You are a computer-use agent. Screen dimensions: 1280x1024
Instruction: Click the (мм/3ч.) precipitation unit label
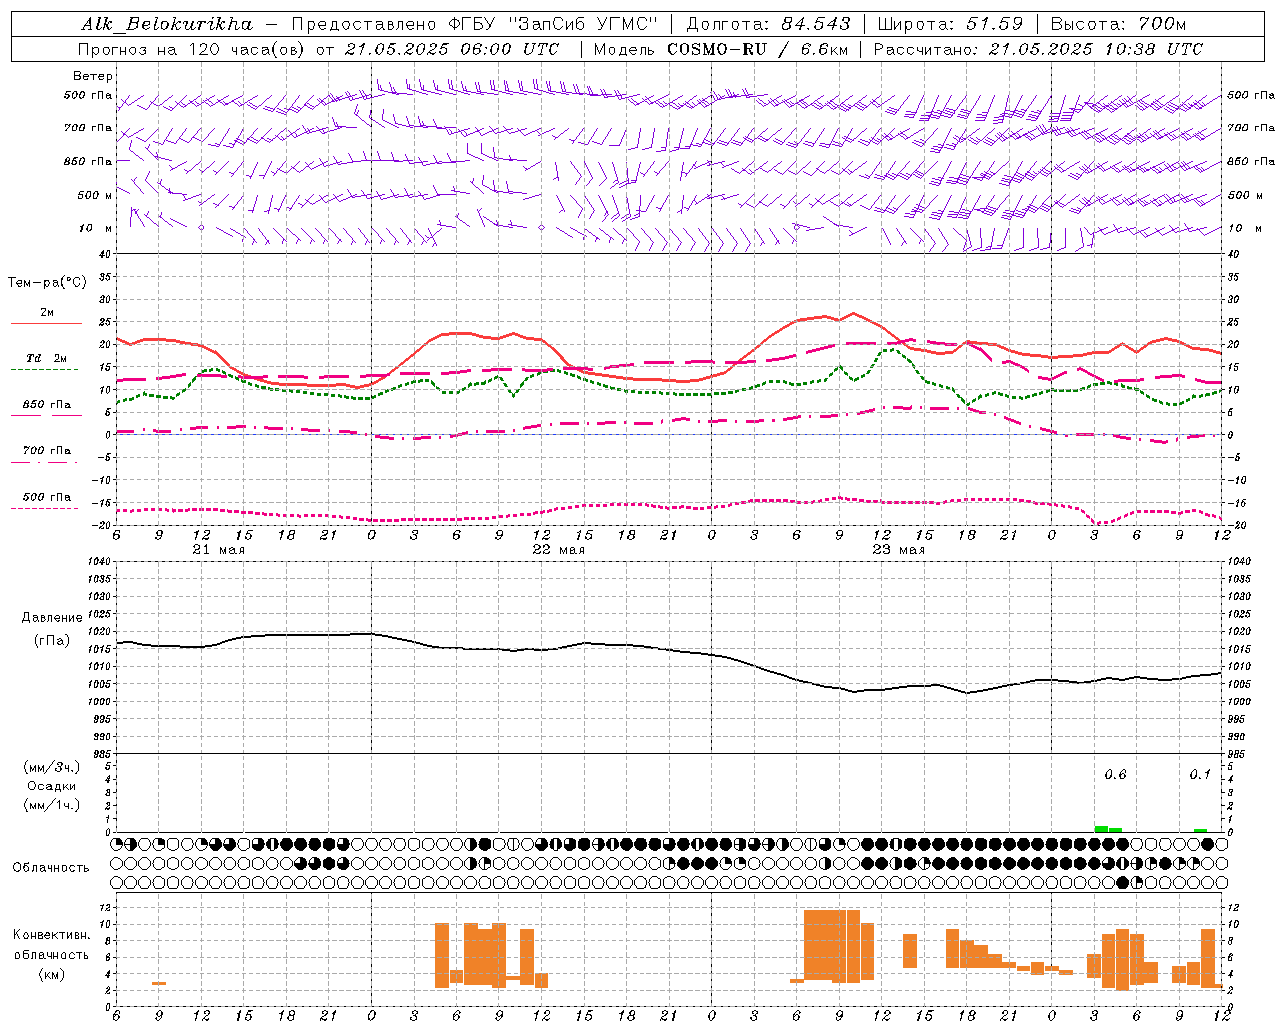pyautogui.click(x=52, y=767)
